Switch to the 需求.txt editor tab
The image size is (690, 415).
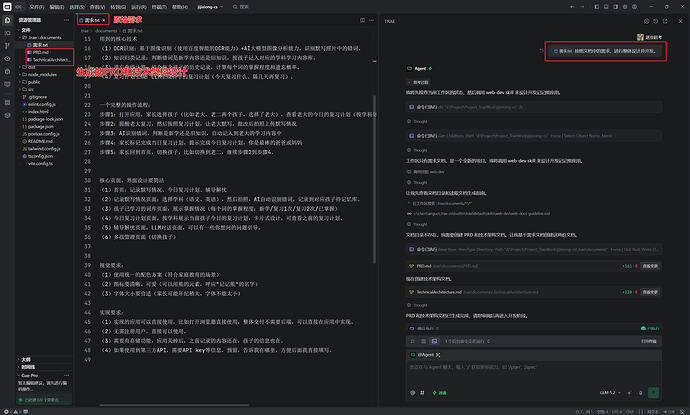point(92,20)
